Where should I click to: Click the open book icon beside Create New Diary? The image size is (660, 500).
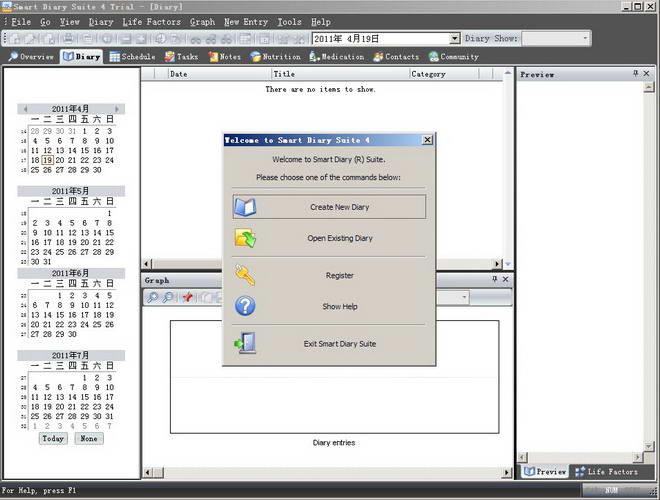click(245, 207)
